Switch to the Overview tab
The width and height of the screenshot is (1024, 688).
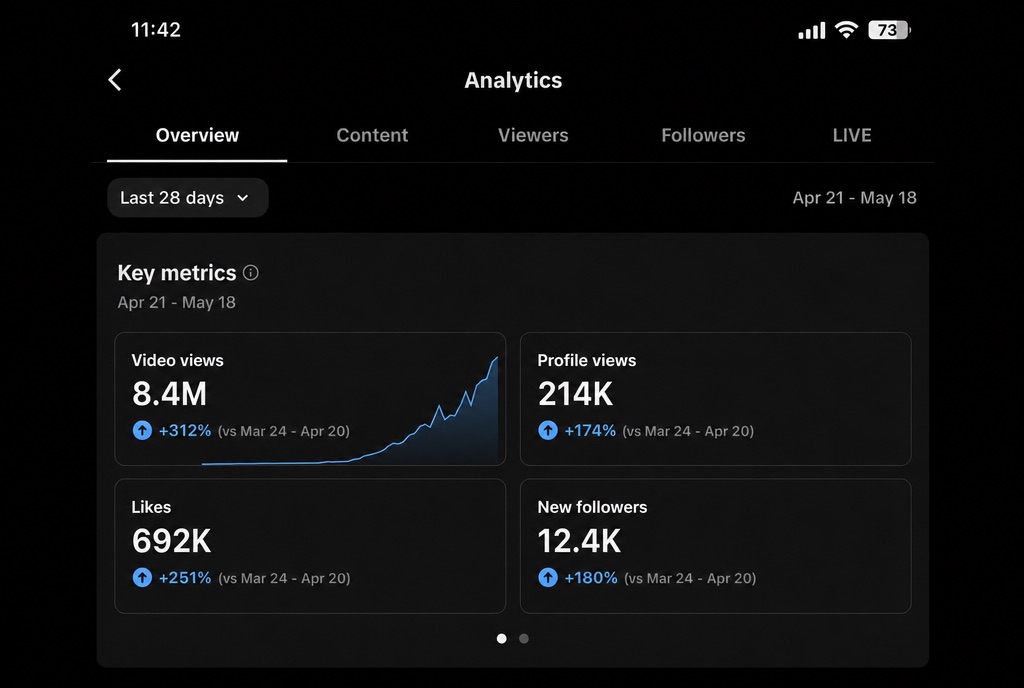coord(197,135)
